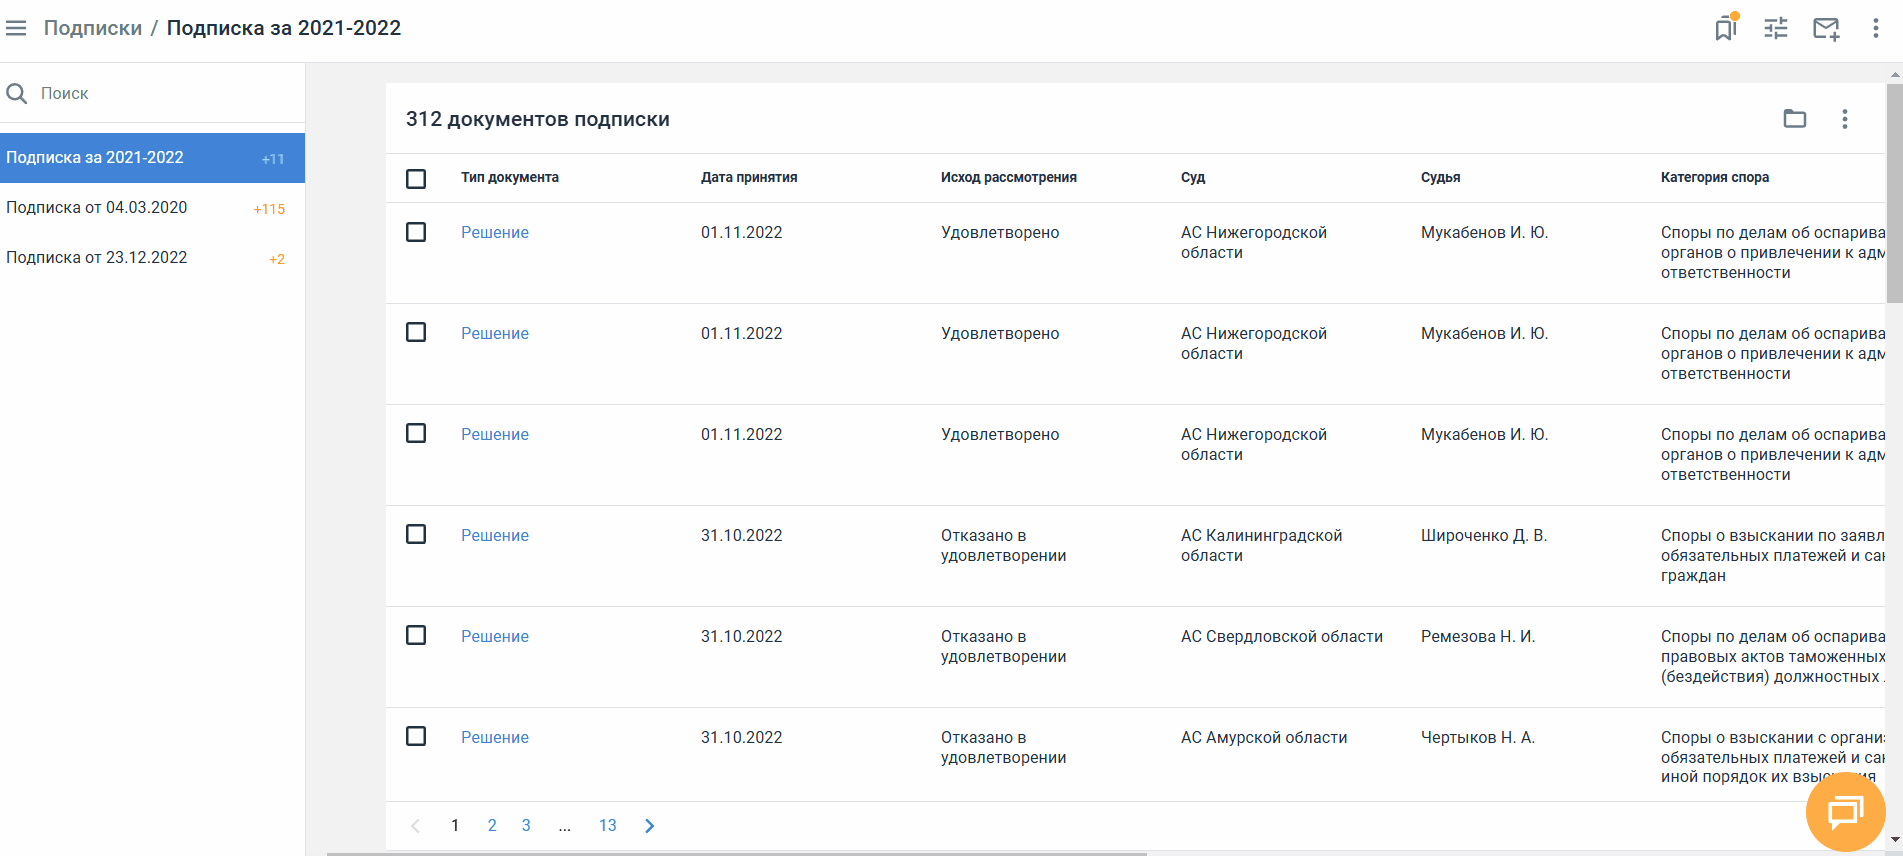The width and height of the screenshot is (1903, 856).
Task: Select Подписка от 04.03.2020 in sidebar
Action: tap(152, 208)
